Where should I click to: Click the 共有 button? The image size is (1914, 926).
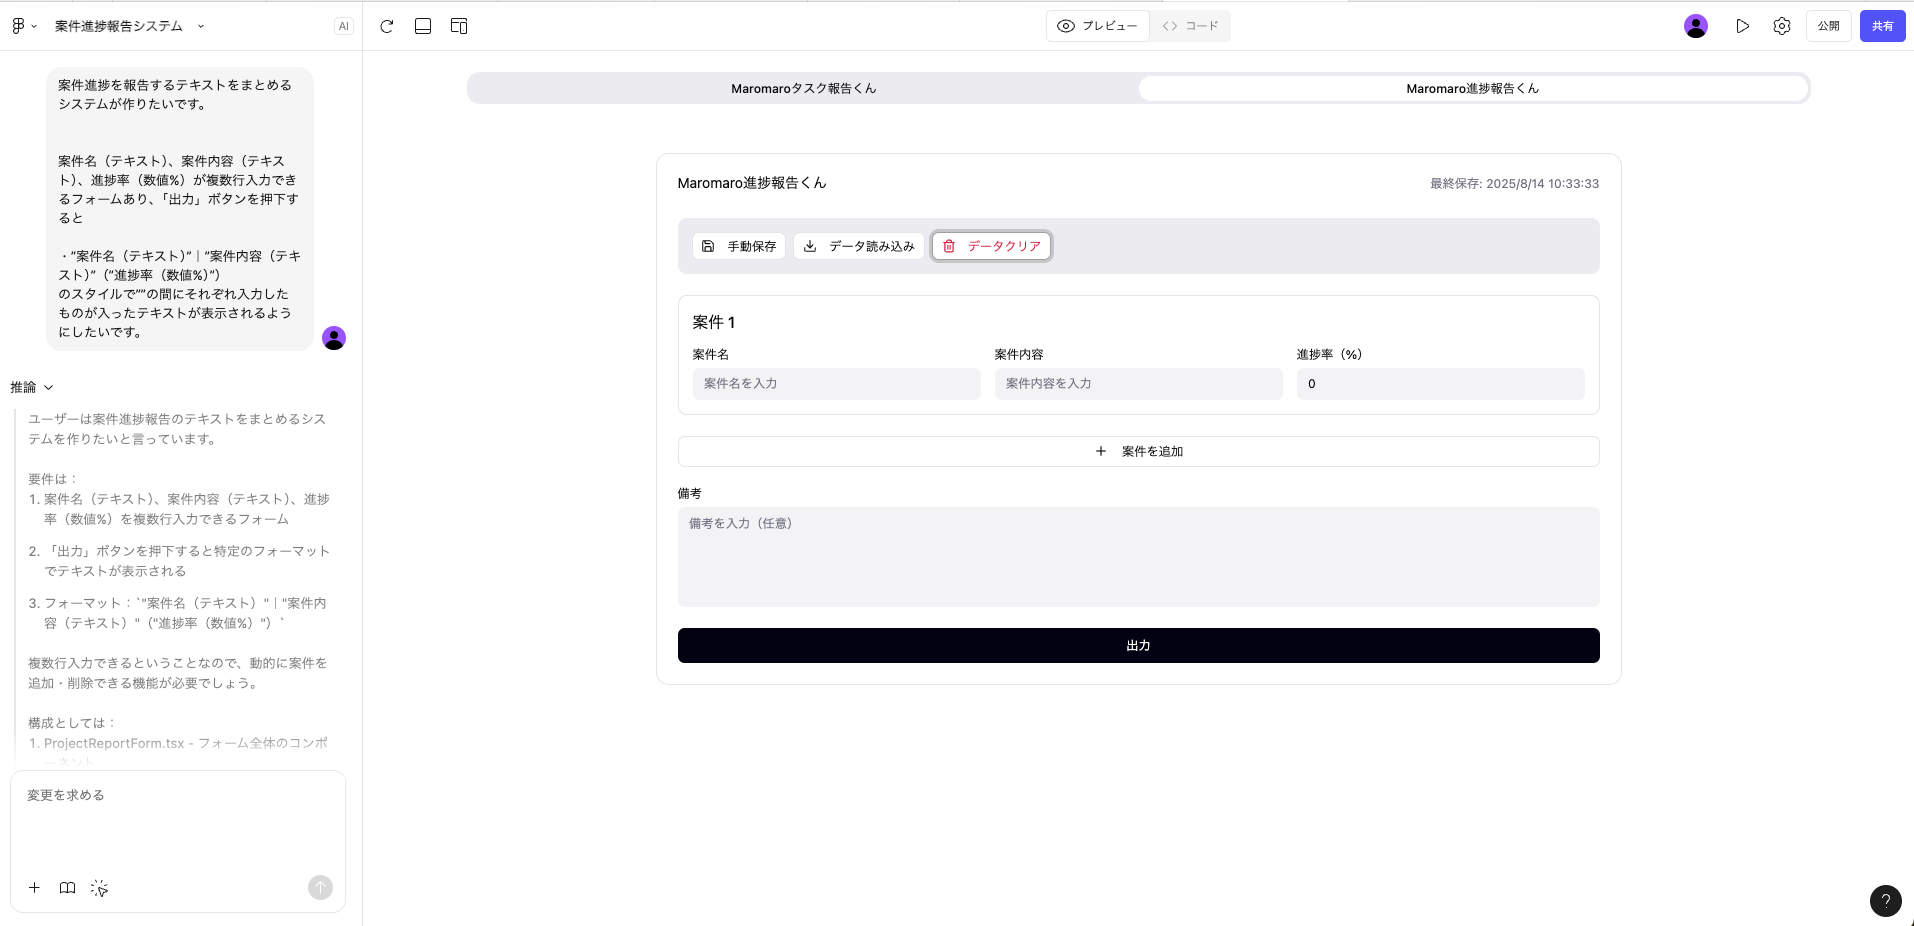1883,26
